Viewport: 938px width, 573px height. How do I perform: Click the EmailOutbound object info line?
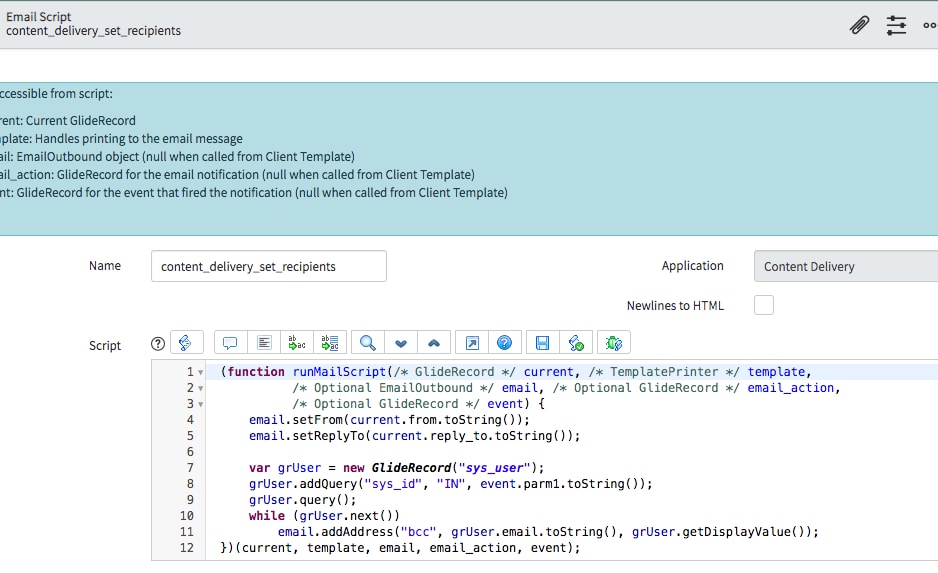(177, 157)
